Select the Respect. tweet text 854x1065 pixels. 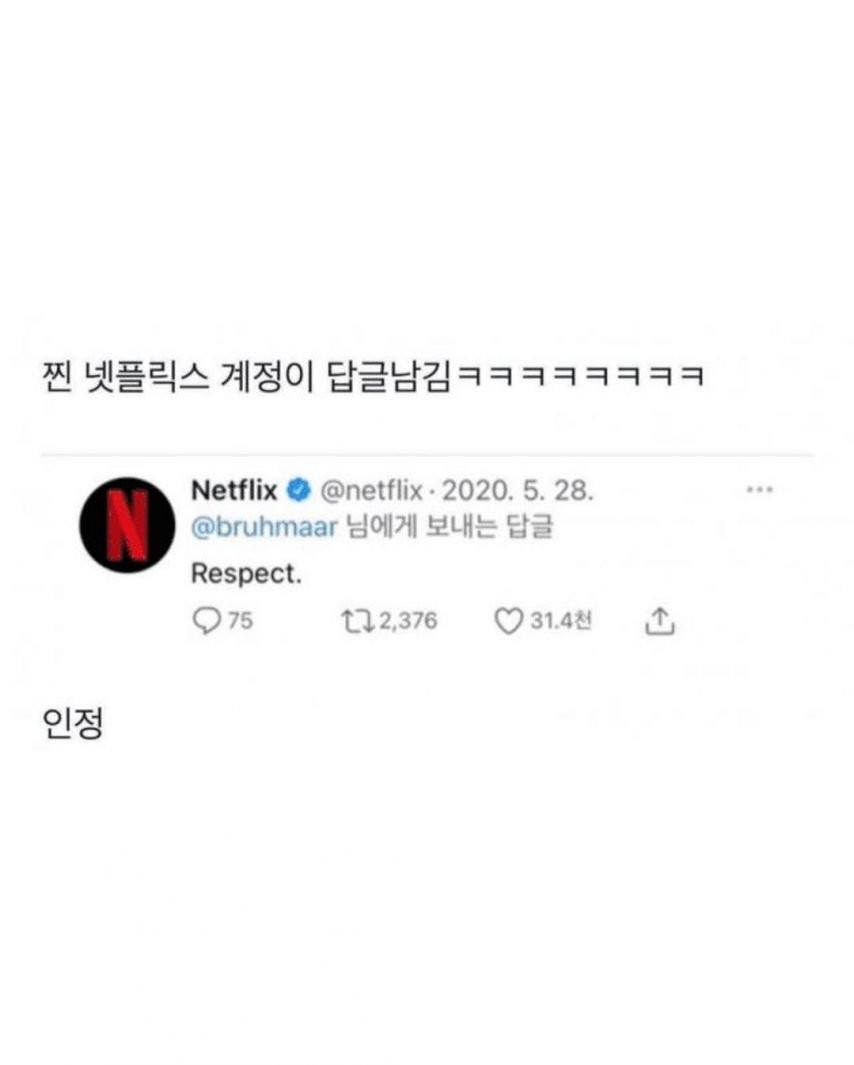(247, 574)
